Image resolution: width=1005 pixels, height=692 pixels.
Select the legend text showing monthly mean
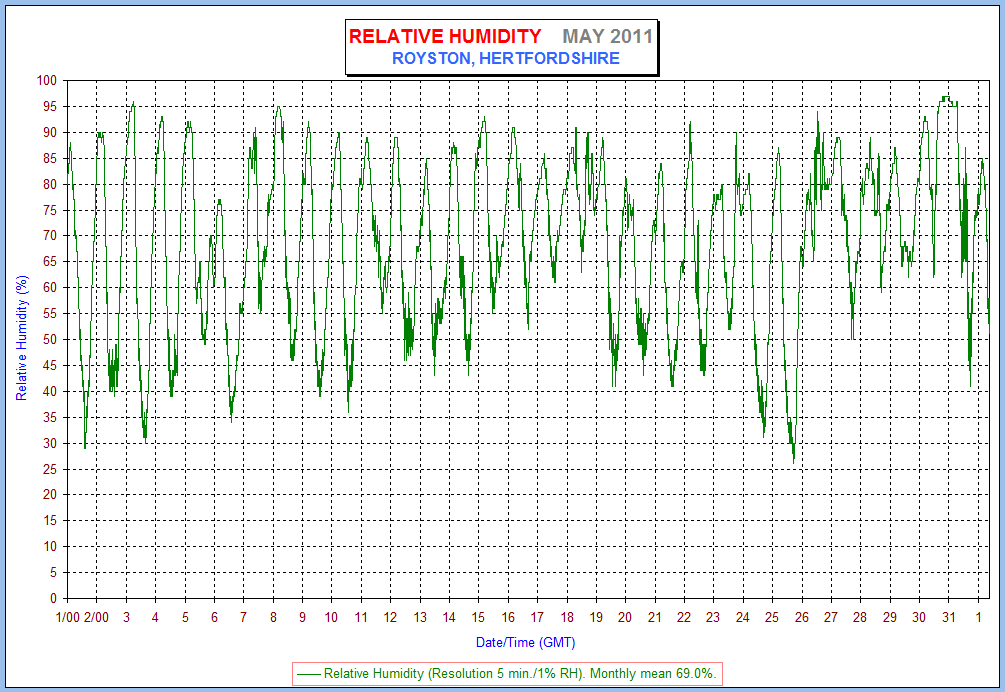[520, 674]
